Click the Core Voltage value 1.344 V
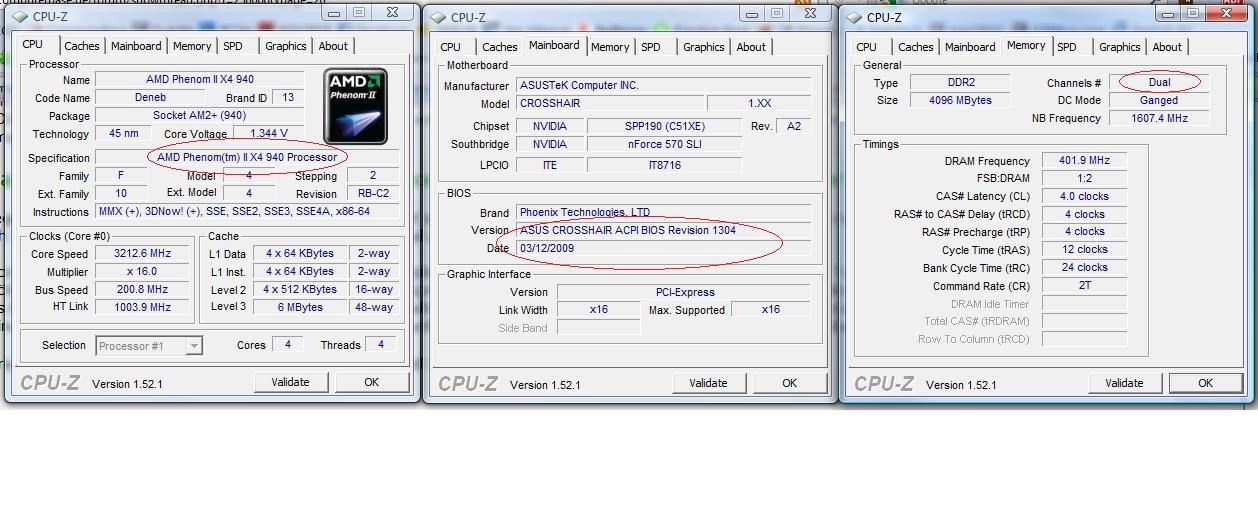Screen dimensions: 1258x525 (x=268, y=134)
